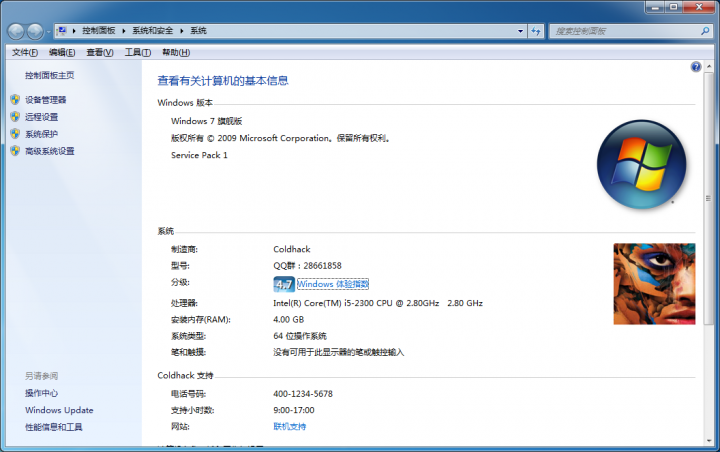
Task: Open the Windows 体验指数 link
Action: point(333,284)
